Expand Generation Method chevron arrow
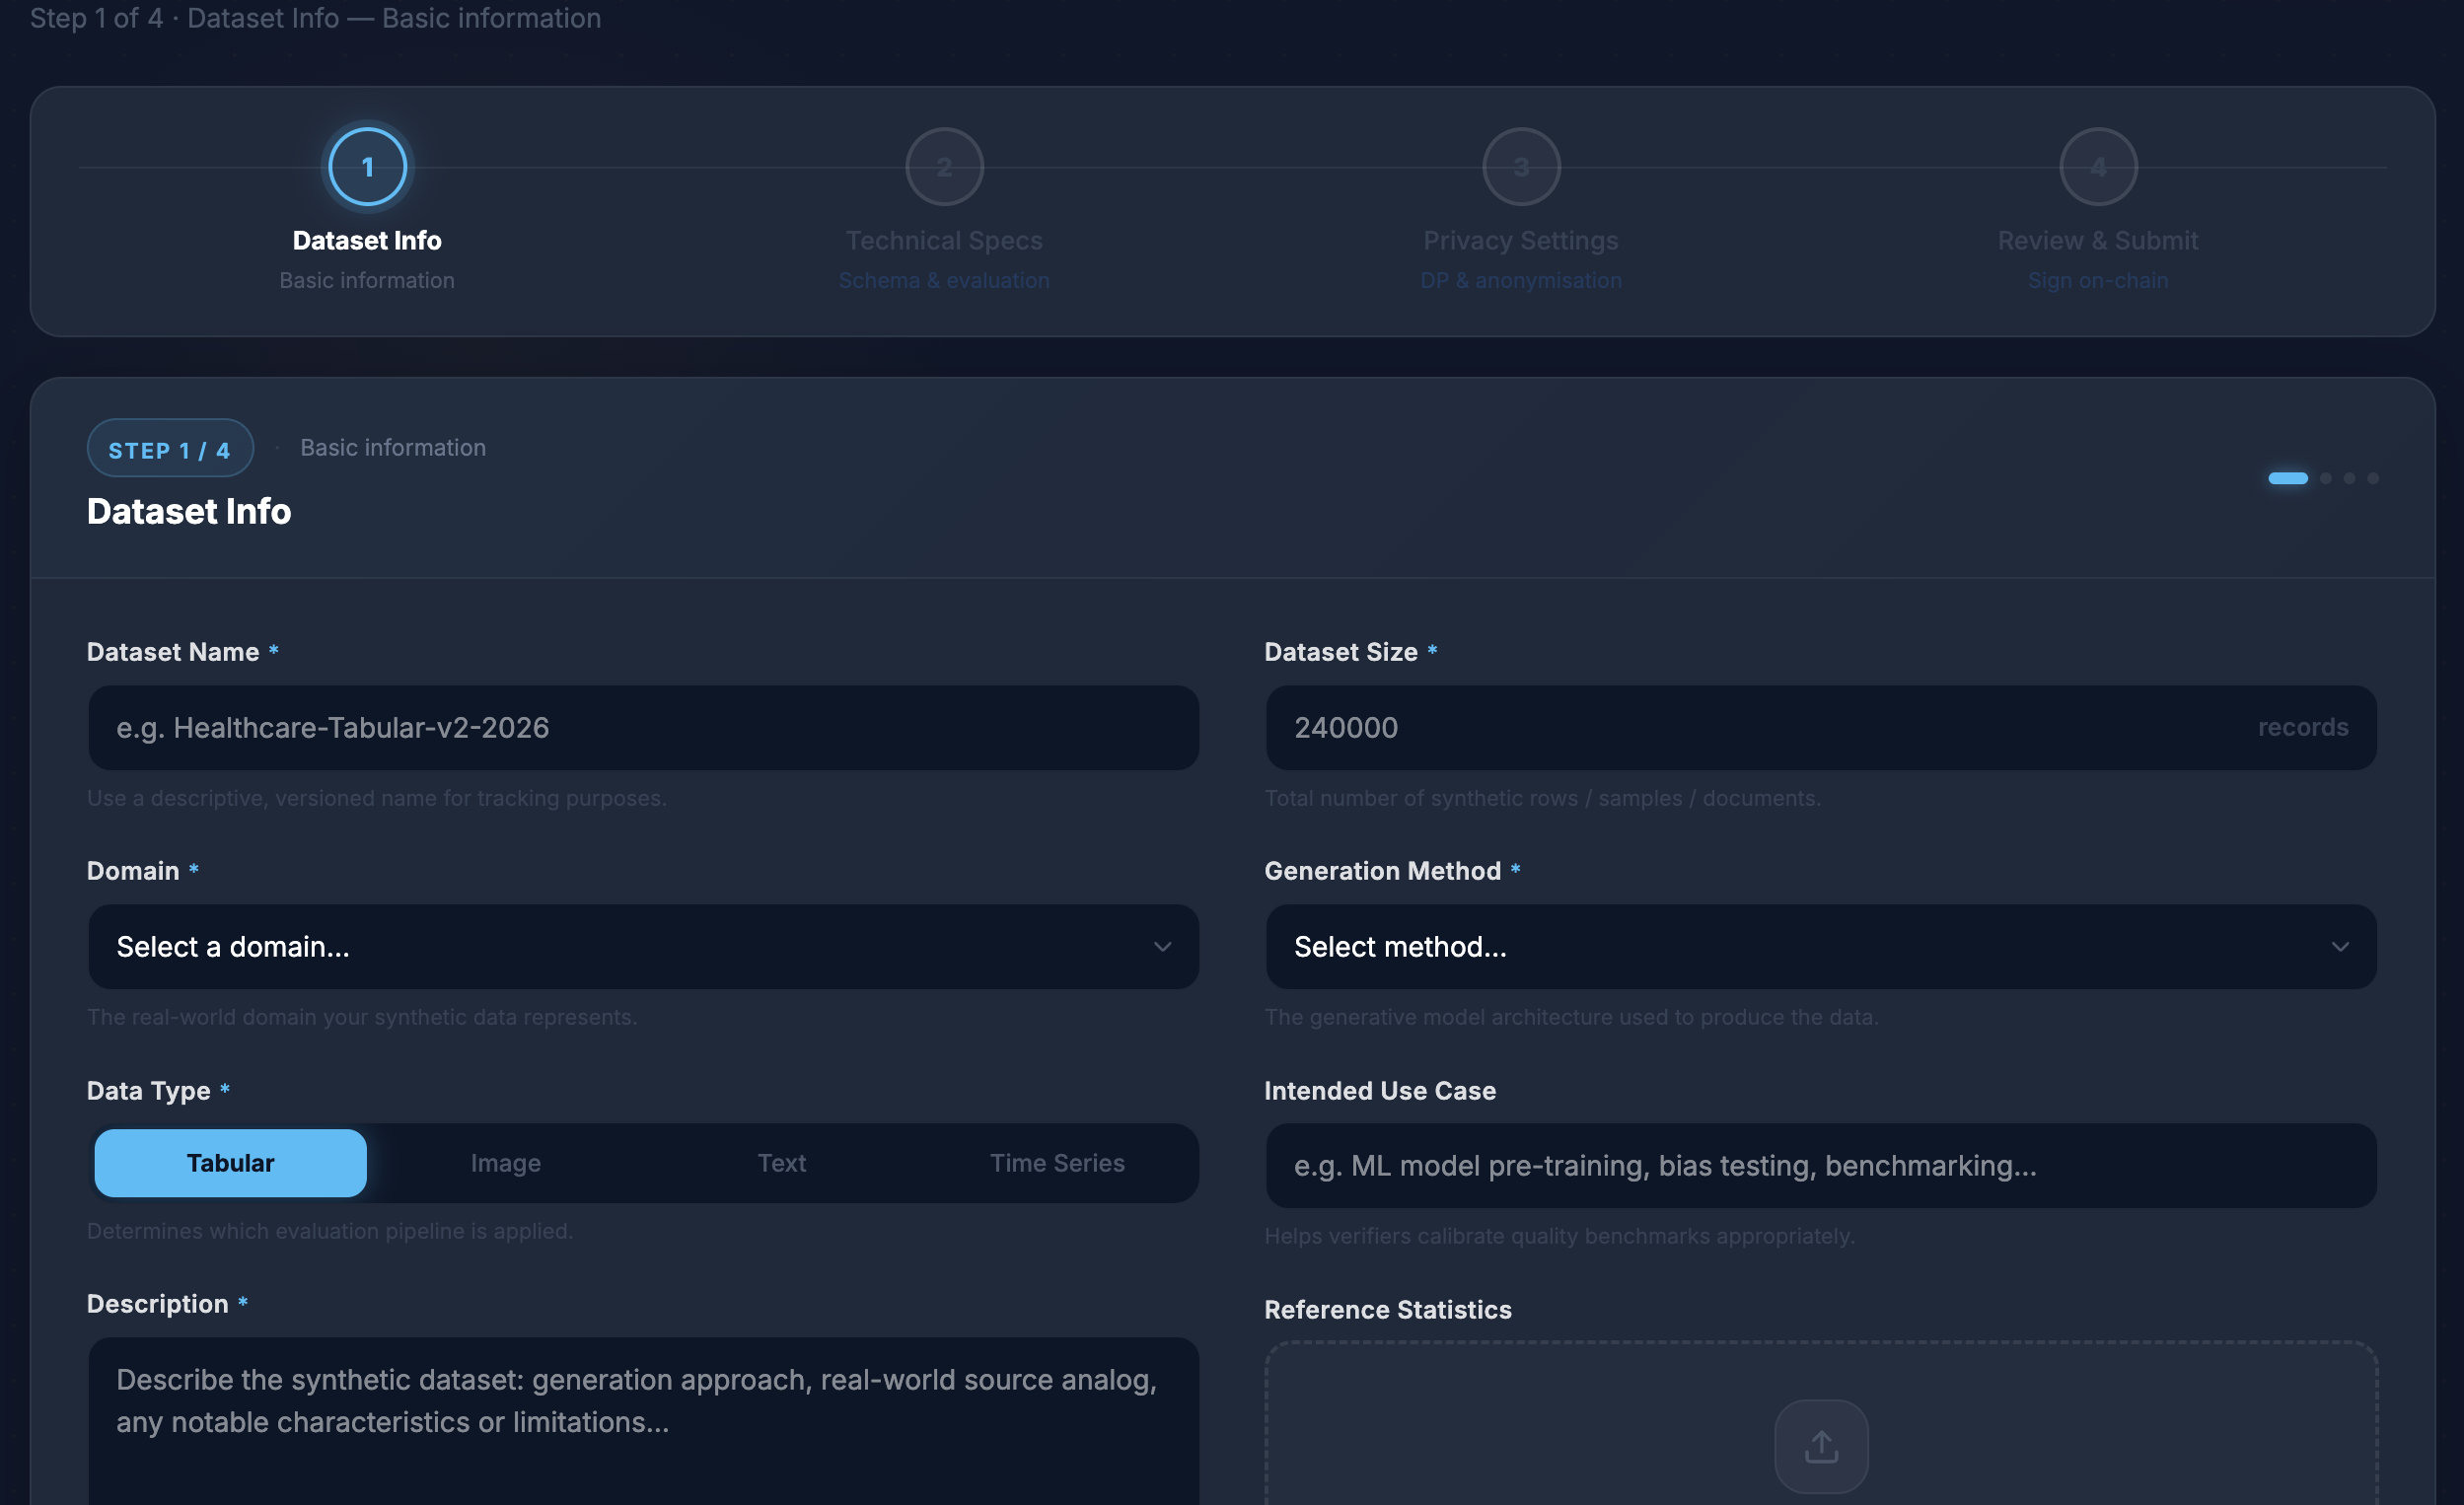Screen dimensions: 2464x1505 pyautogui.click(x=2339, y=947)
